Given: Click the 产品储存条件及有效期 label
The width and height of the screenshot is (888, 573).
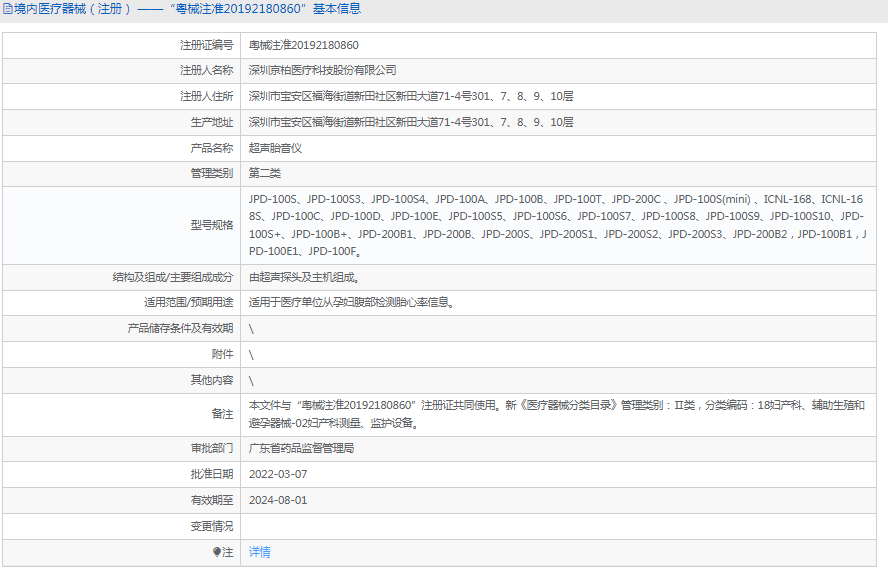Looking at the screenshot, I should click(x=180, y=328).
